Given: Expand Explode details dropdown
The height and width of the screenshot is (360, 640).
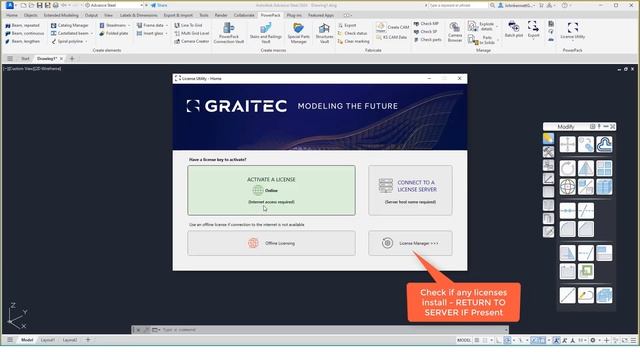Looking at the screenshot, I should click(x=497, y=27).
